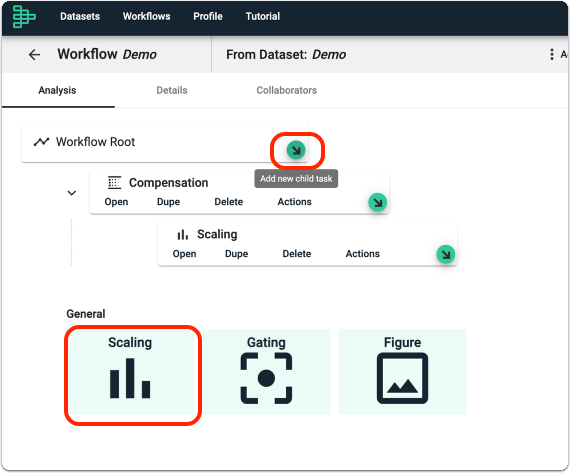Open the Profile menu
This screenshot has height=473, width=570.
click(x=208, y=16)
